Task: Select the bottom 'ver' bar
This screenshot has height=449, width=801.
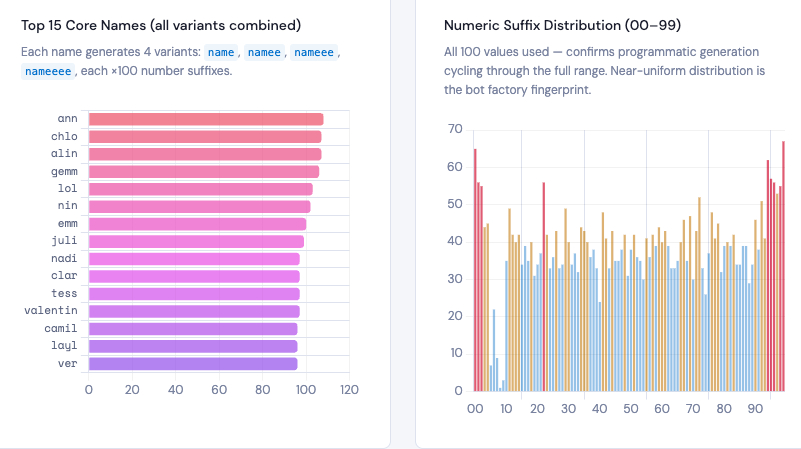Action: click(192, 364)
